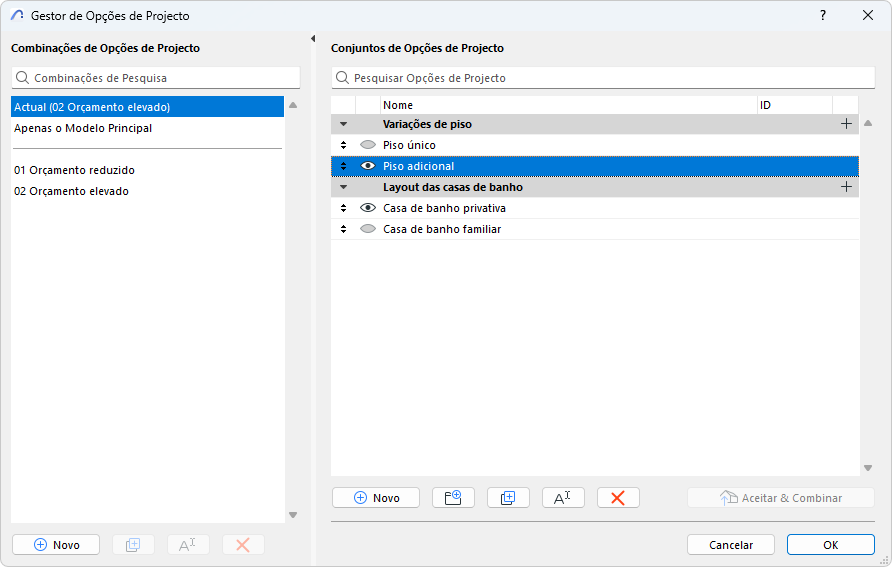The width and height of the screenshot is (892, 567).
Task: Click the new option set folder icon
Action: pos(453,498)
